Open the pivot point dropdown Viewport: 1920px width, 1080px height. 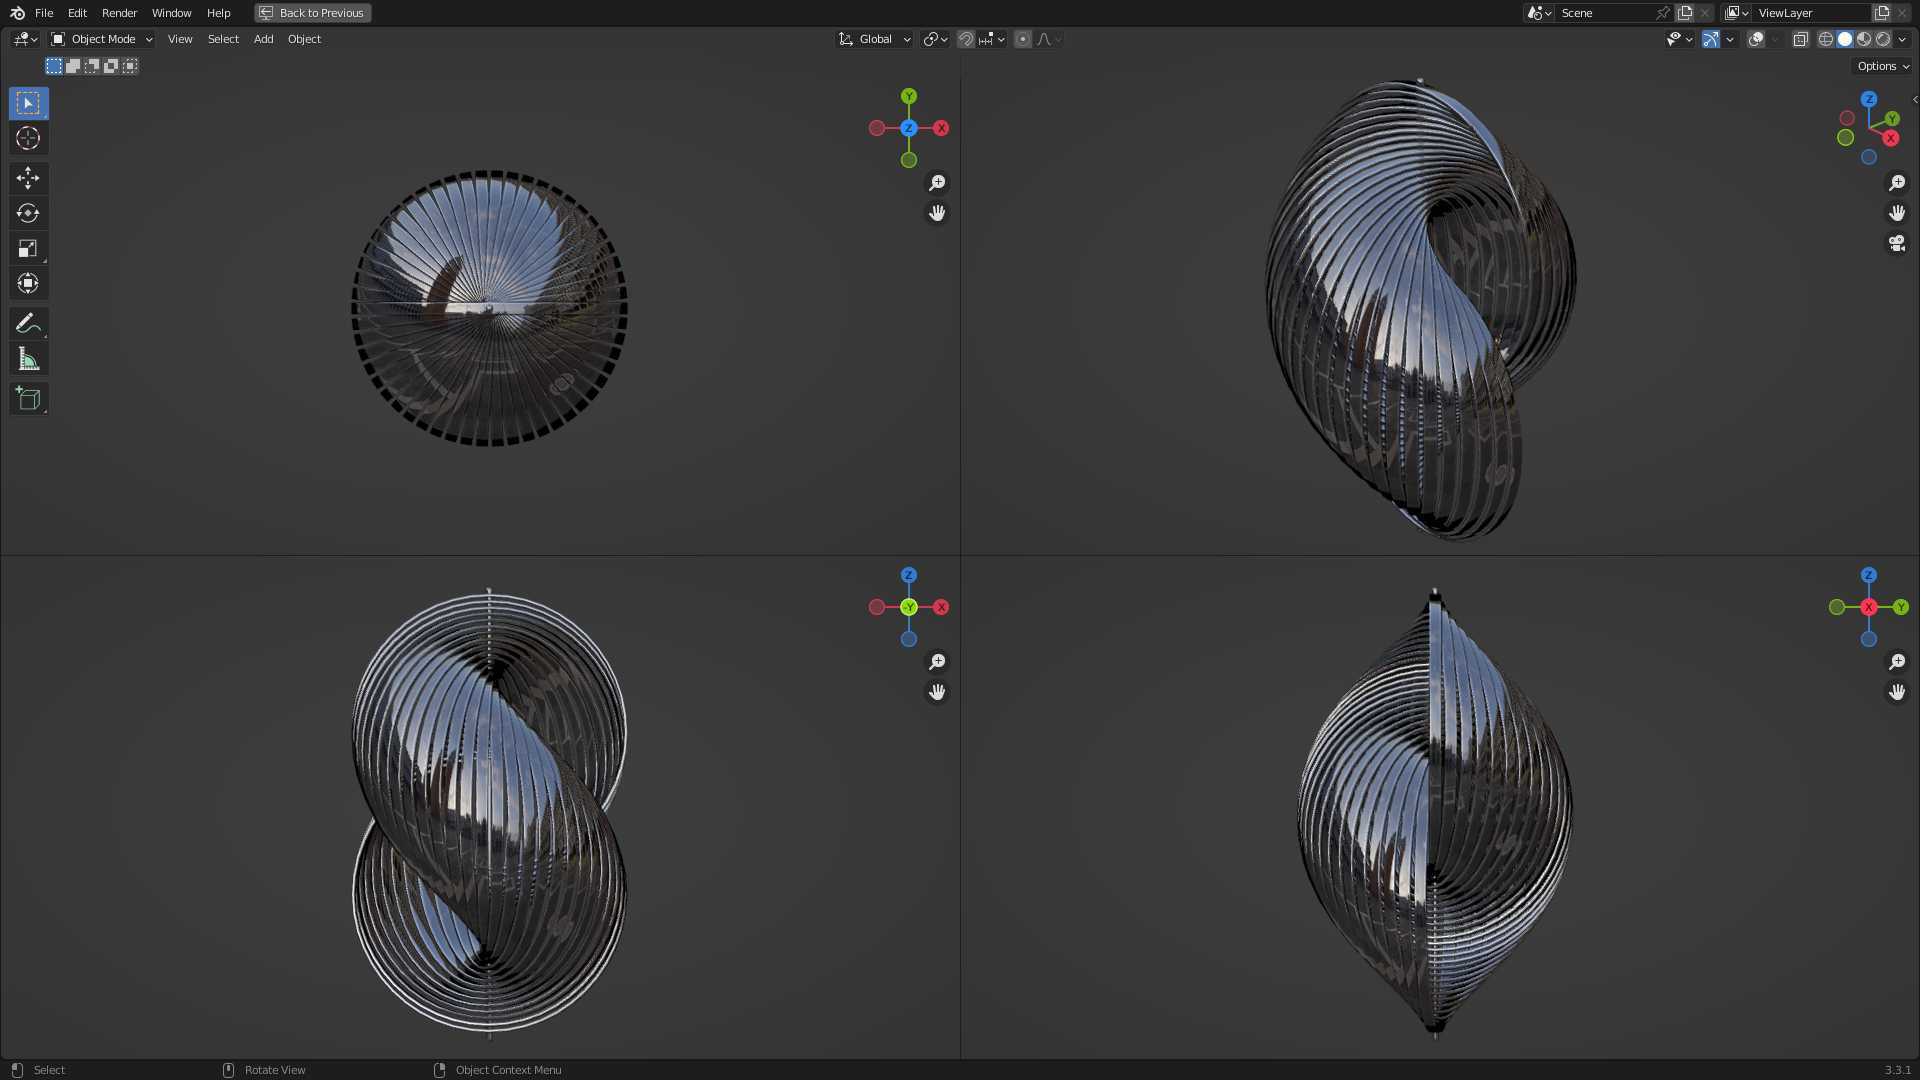coord(936,39)
